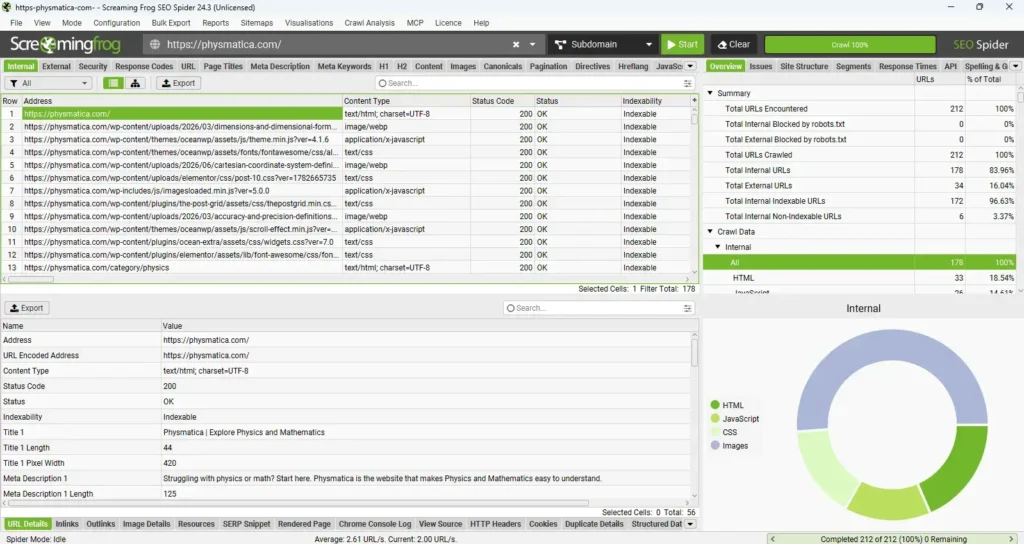Select the HTML row under Internal
1024x544 pixels.
tap(859, 278)
